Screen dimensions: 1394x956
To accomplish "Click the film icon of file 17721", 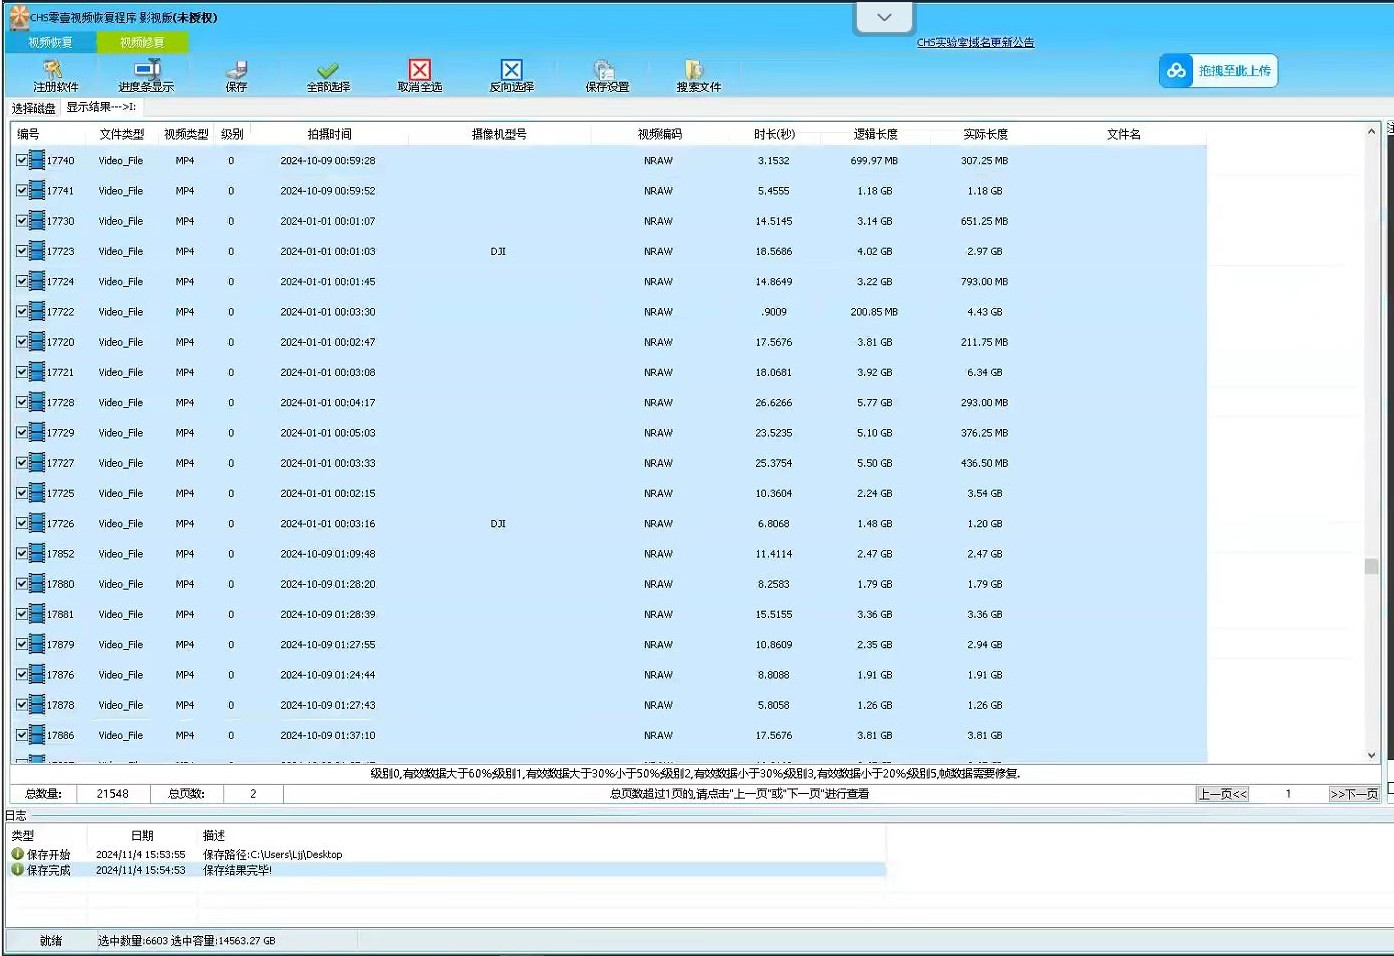I will pyautogui.click(x=37, y=372).
